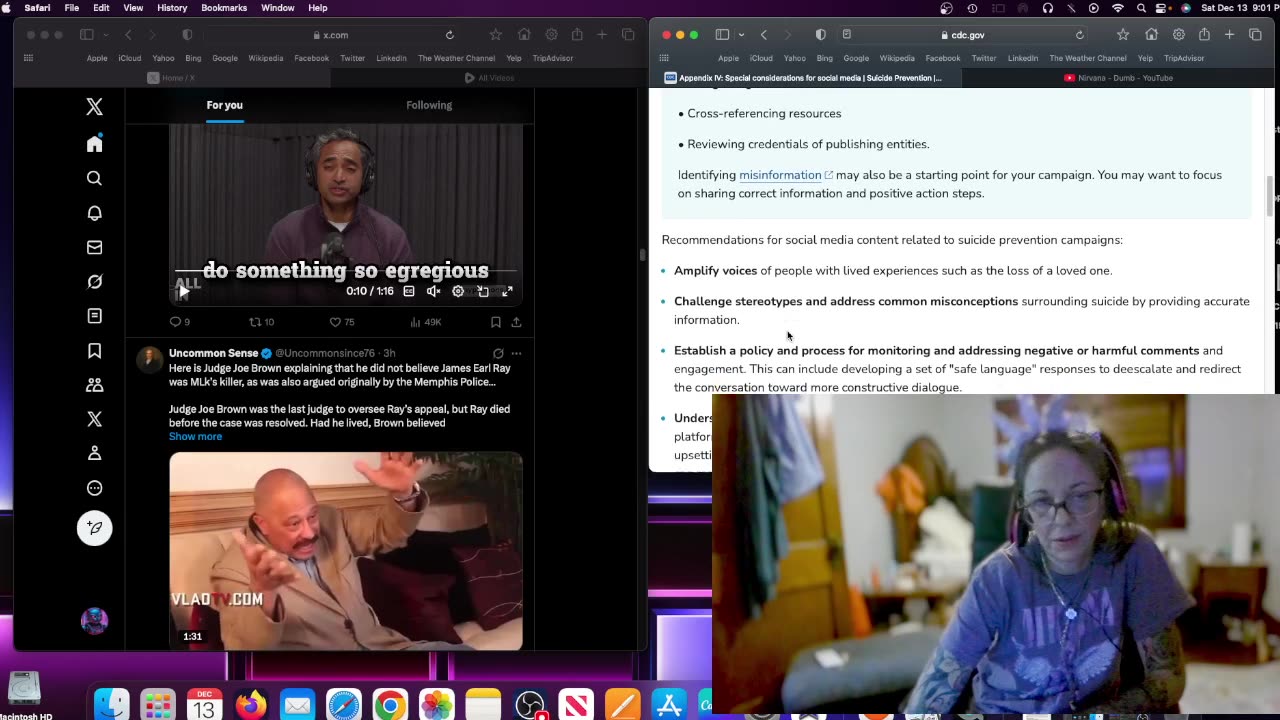Show tab overview in cdc.gov window
The height and width of the screenshot is (720, 1280).
[1255, 35]
